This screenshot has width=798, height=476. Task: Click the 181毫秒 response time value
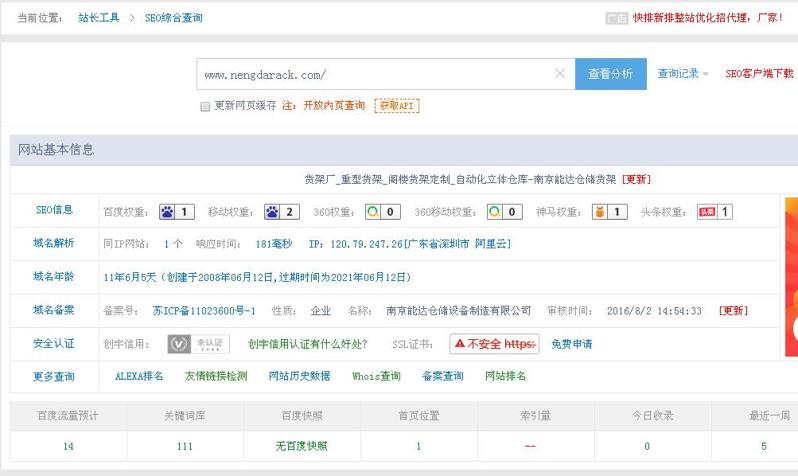click(x=274, y=244)
